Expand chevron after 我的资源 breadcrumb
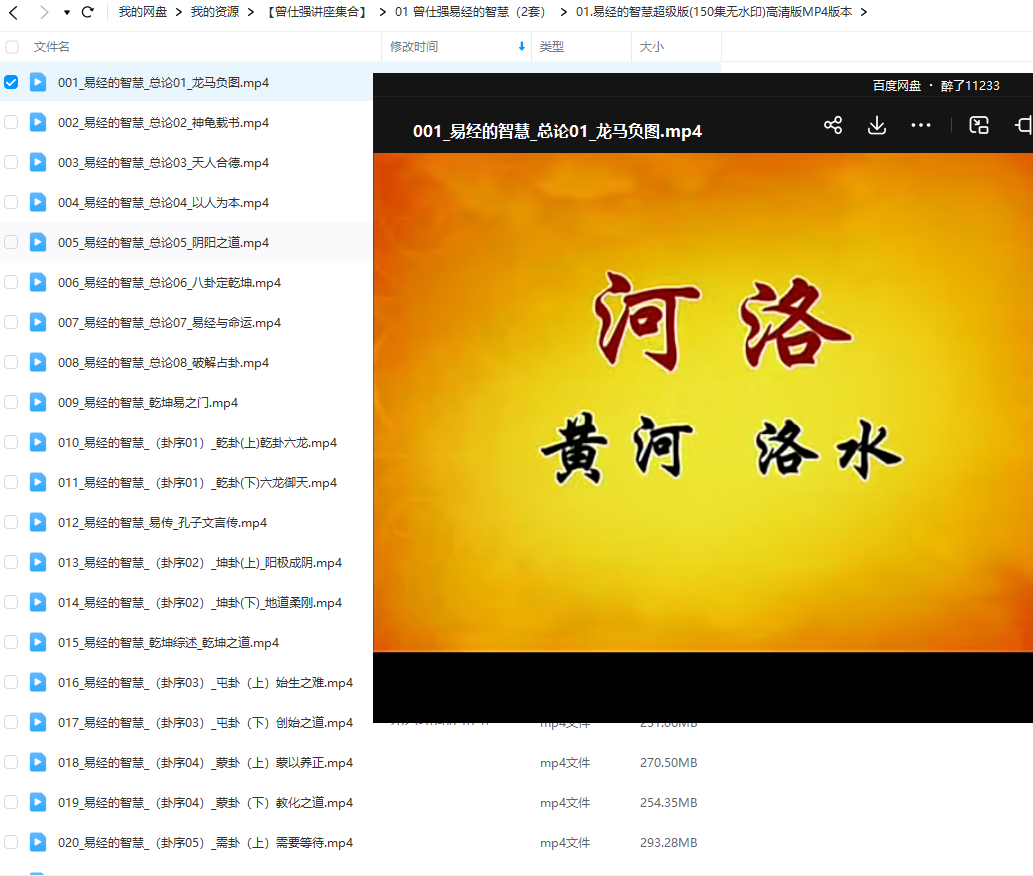The image size is (1033, 876). (251, 12)
